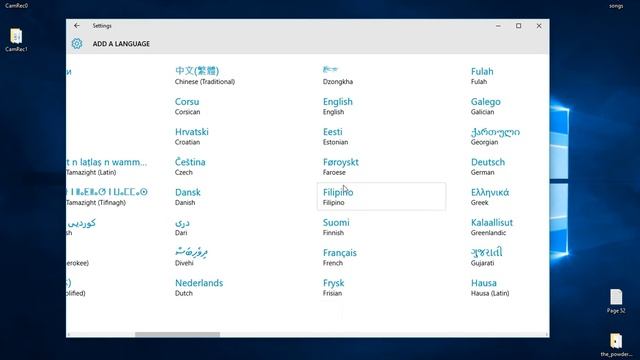Screen dimensions: 640x360
Task: Select the Filipino language tile
Action: (x=381, y=196)
